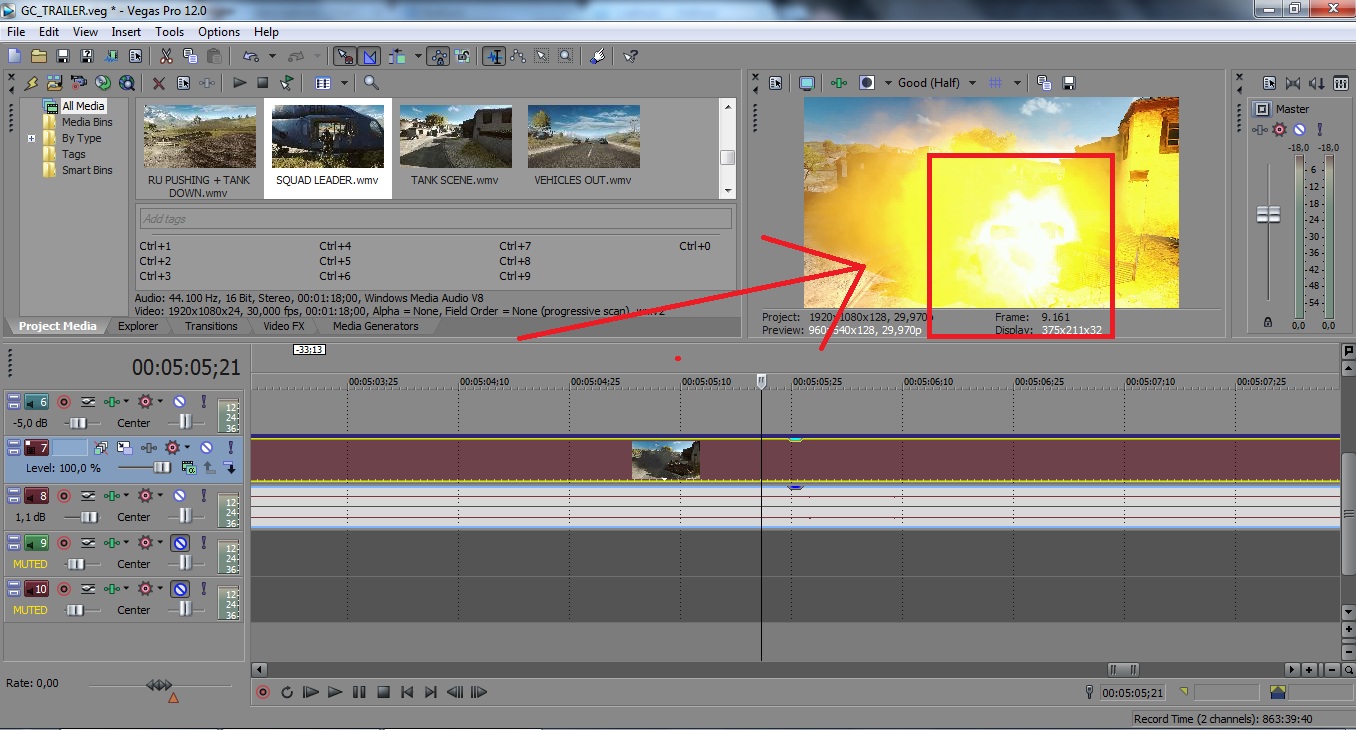1356x730 pixels.
Task: Click the Import Media icon in Project Media
Action: pyautogui.click(x=54, y=83)
